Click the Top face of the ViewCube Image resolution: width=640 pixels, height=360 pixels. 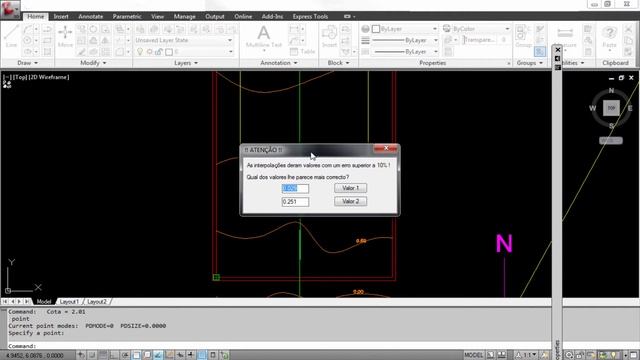click(611, 108)
